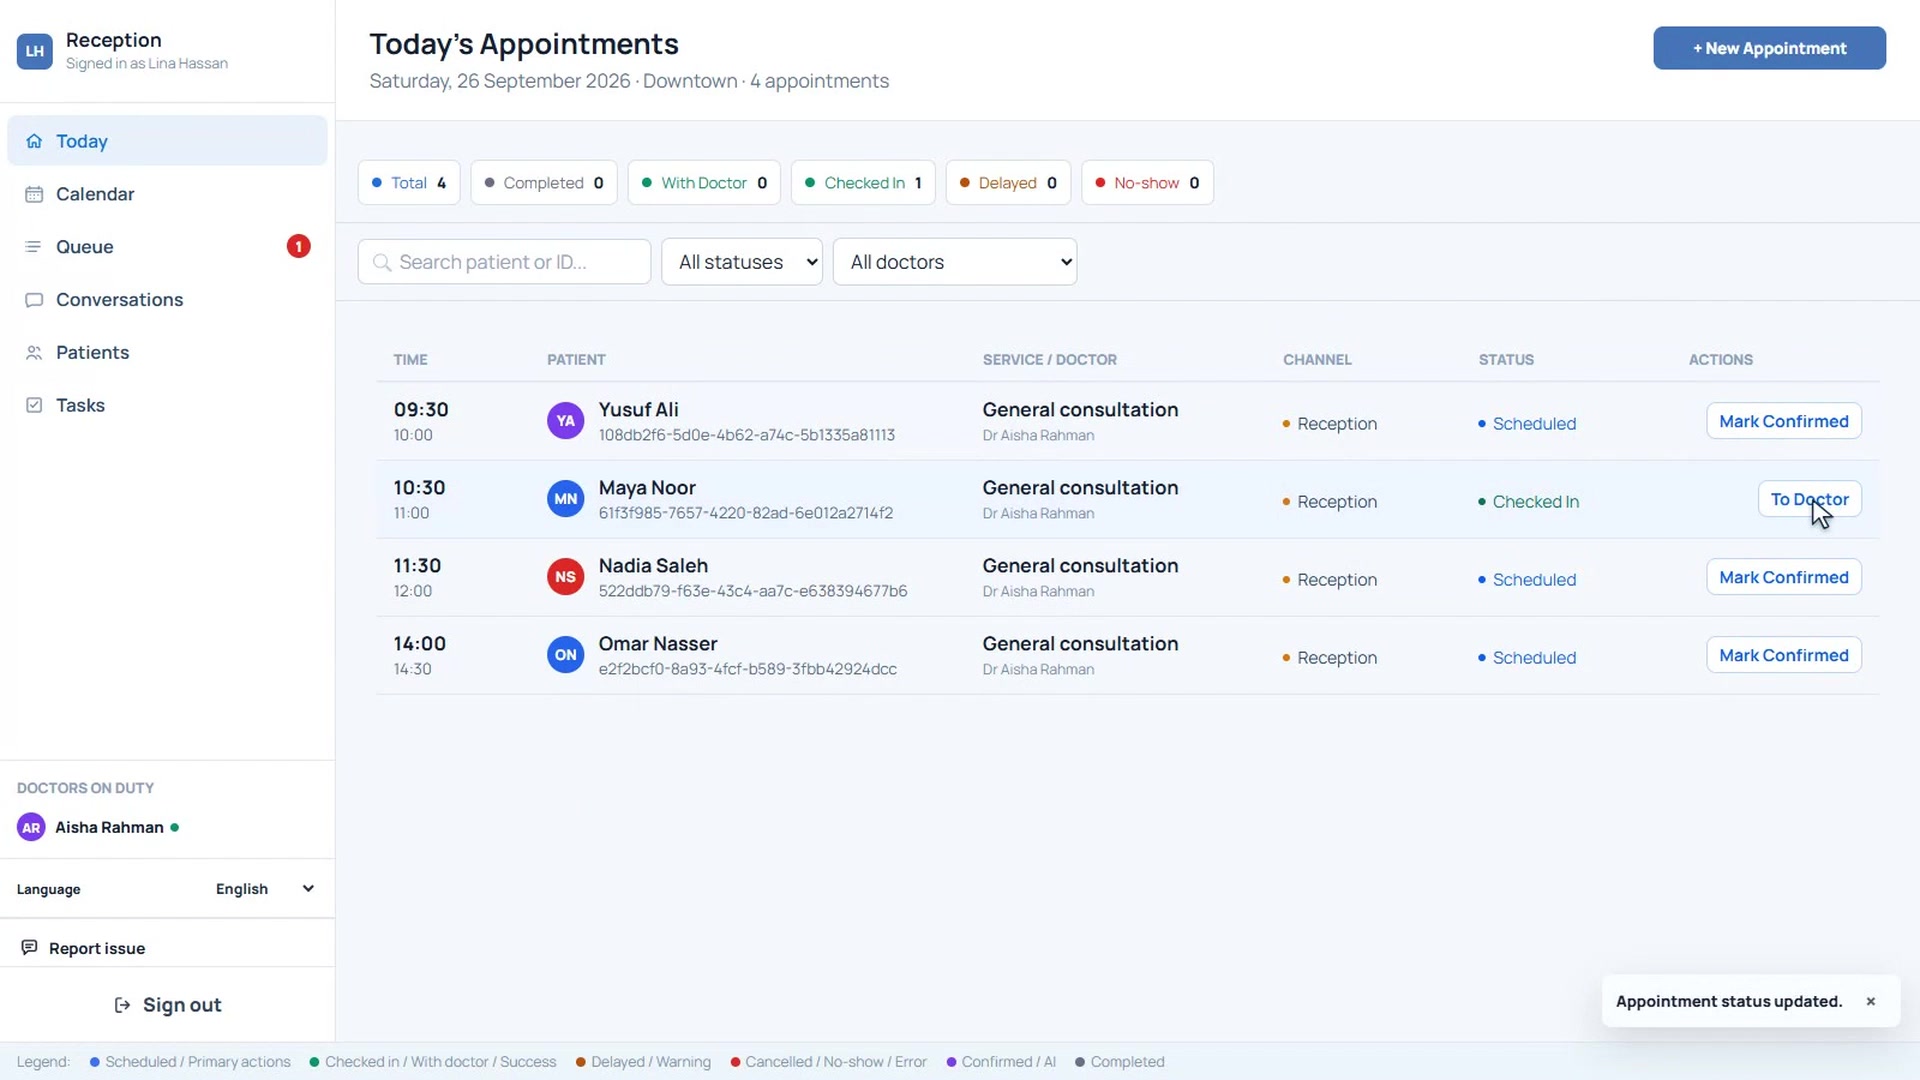Filter by the Completed 0 chip
This screenshot has height=1080, width=1920.
tap(544, 183)
